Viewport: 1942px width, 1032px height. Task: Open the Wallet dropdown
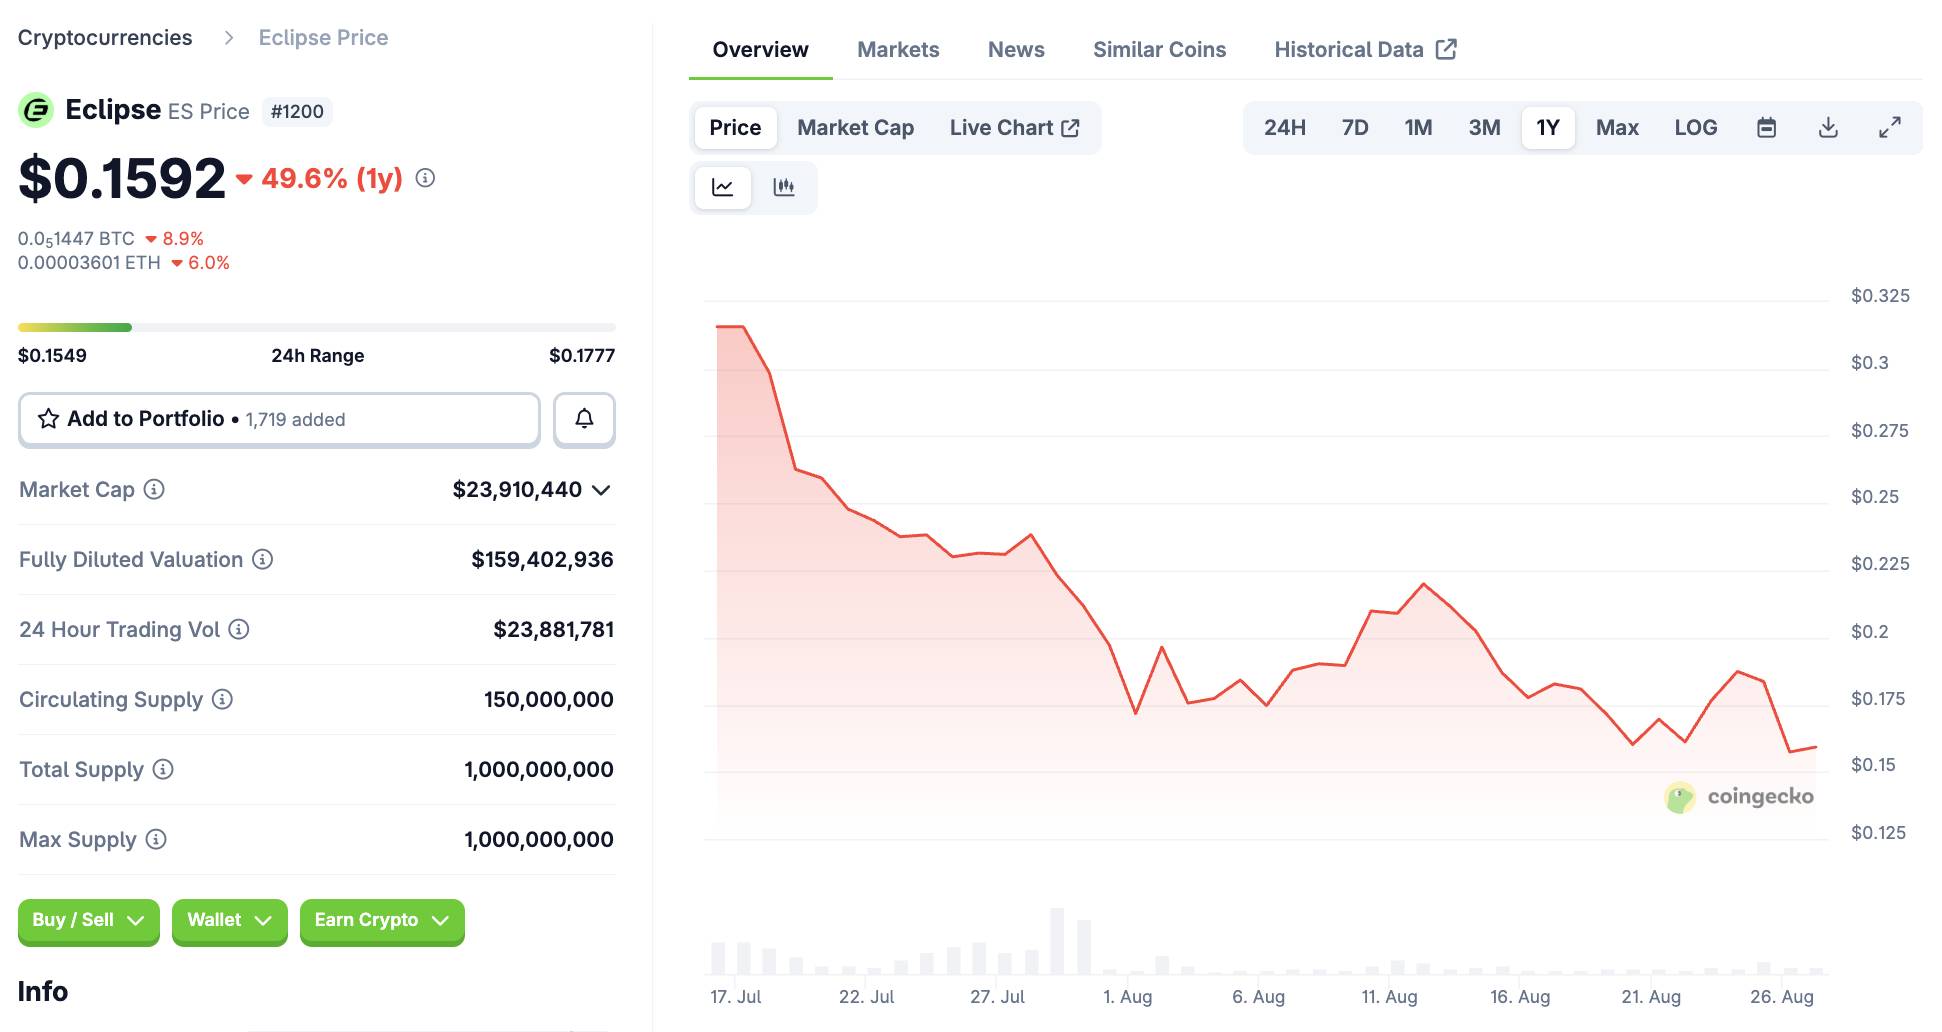(230, 920)
